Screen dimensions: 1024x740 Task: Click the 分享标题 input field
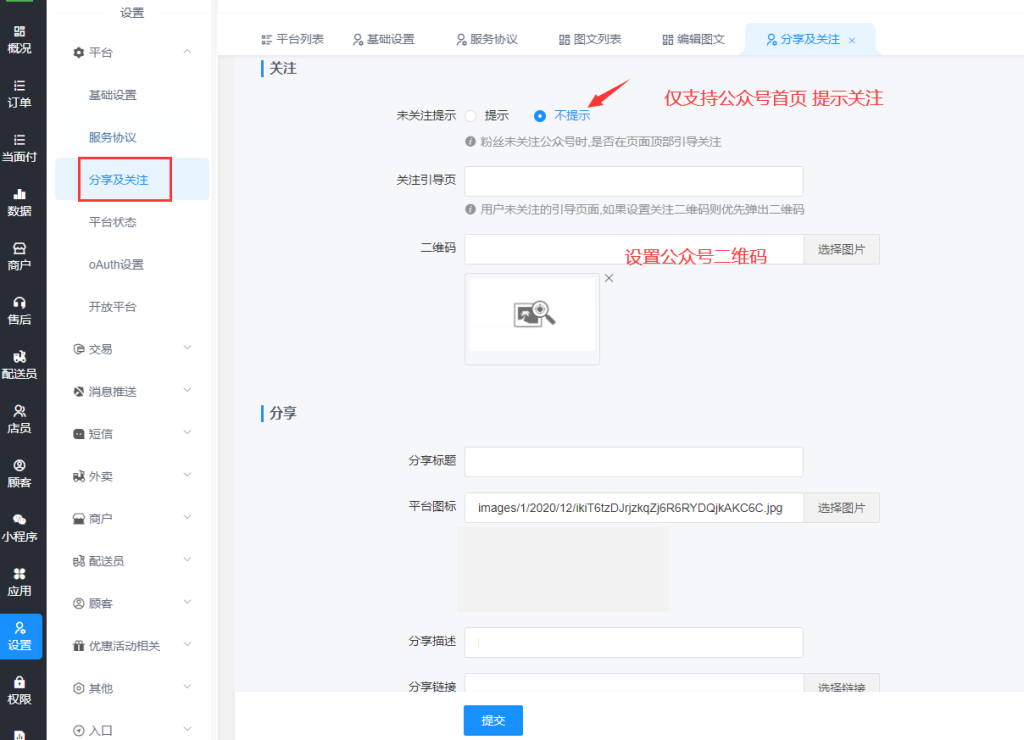click(x=634, y=462)
